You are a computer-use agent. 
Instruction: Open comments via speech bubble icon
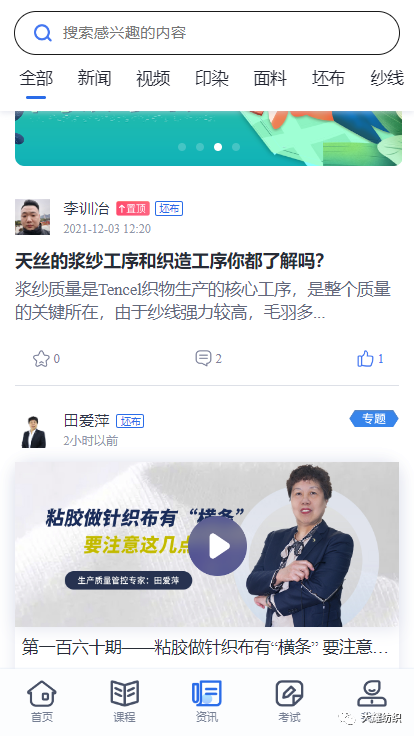coord(203,358)
